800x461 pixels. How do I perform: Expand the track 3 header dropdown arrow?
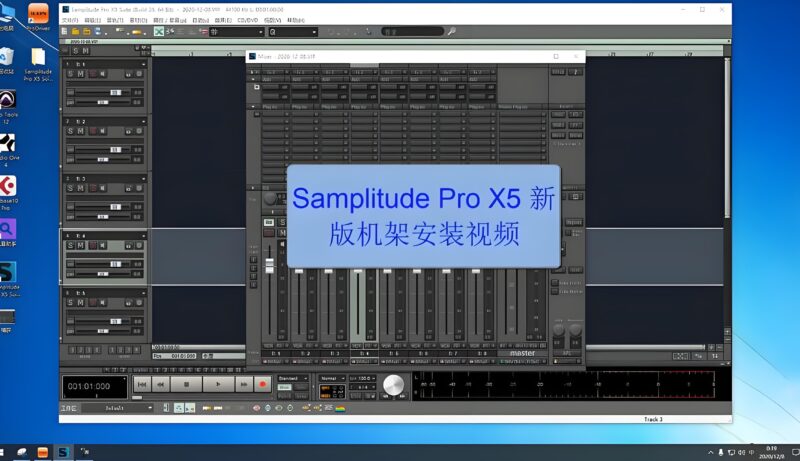[x=144, y=178]
